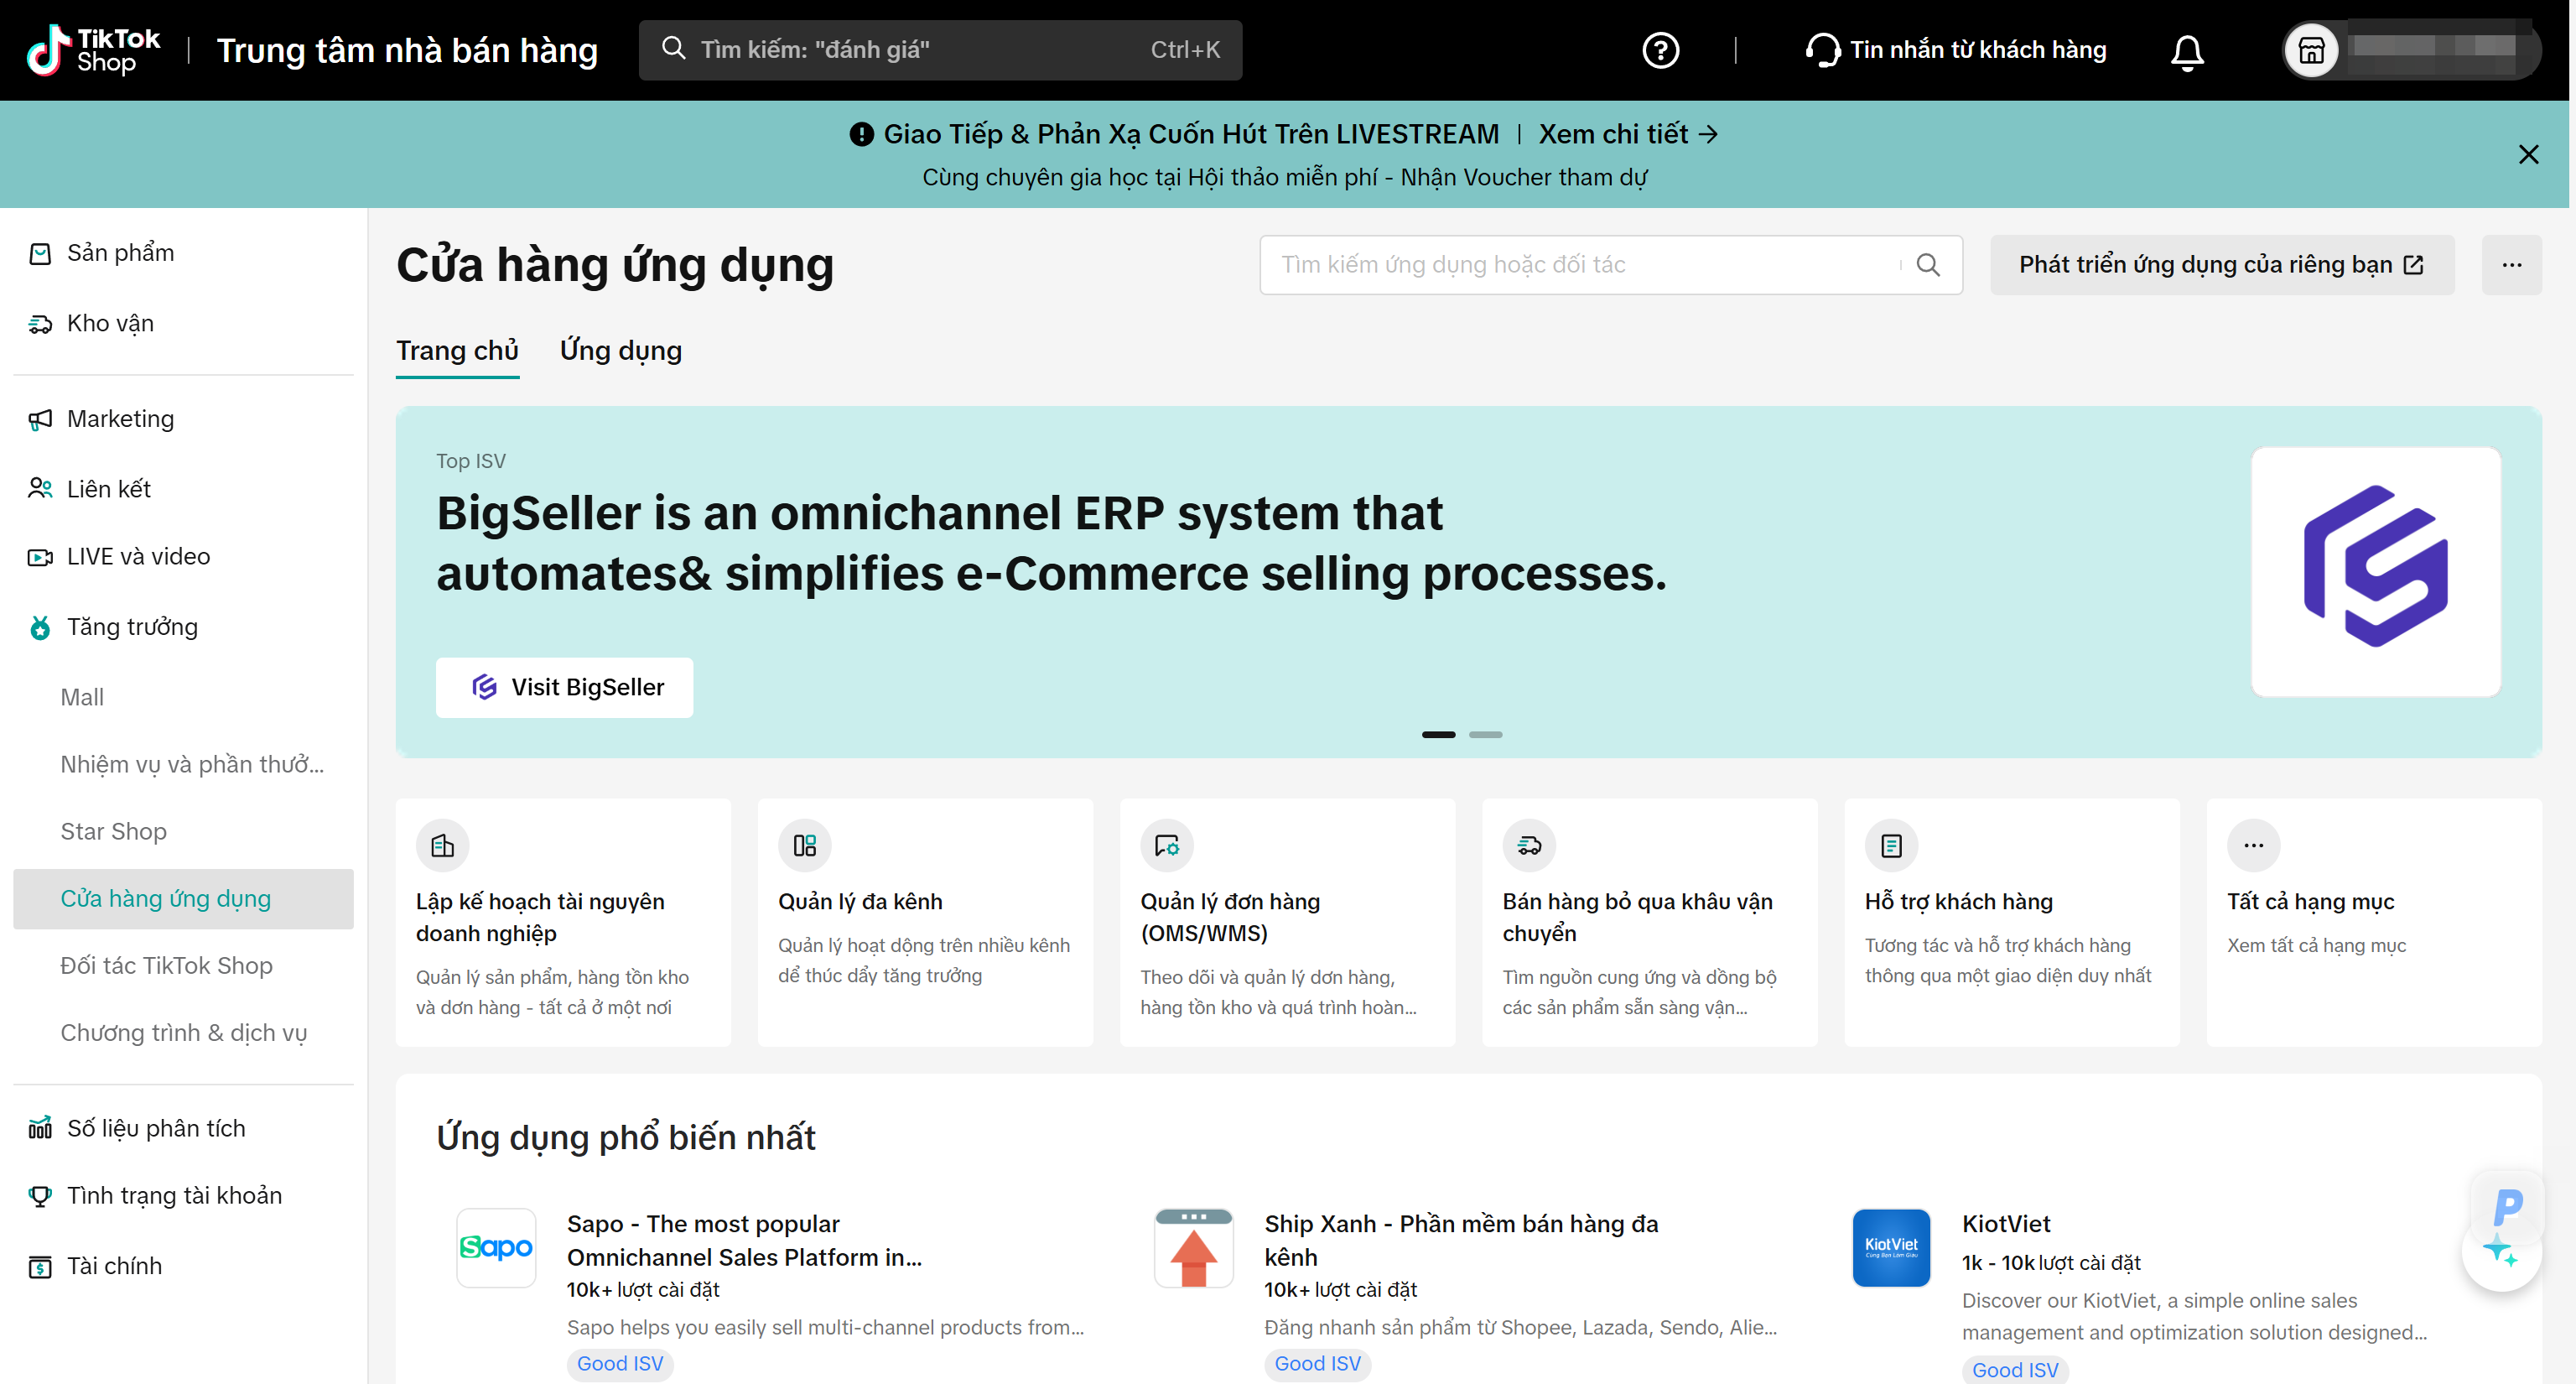Click Phát triển ứng dụng của riêng bạn
This screenshot has height=1384, width=2576.
2221,264
